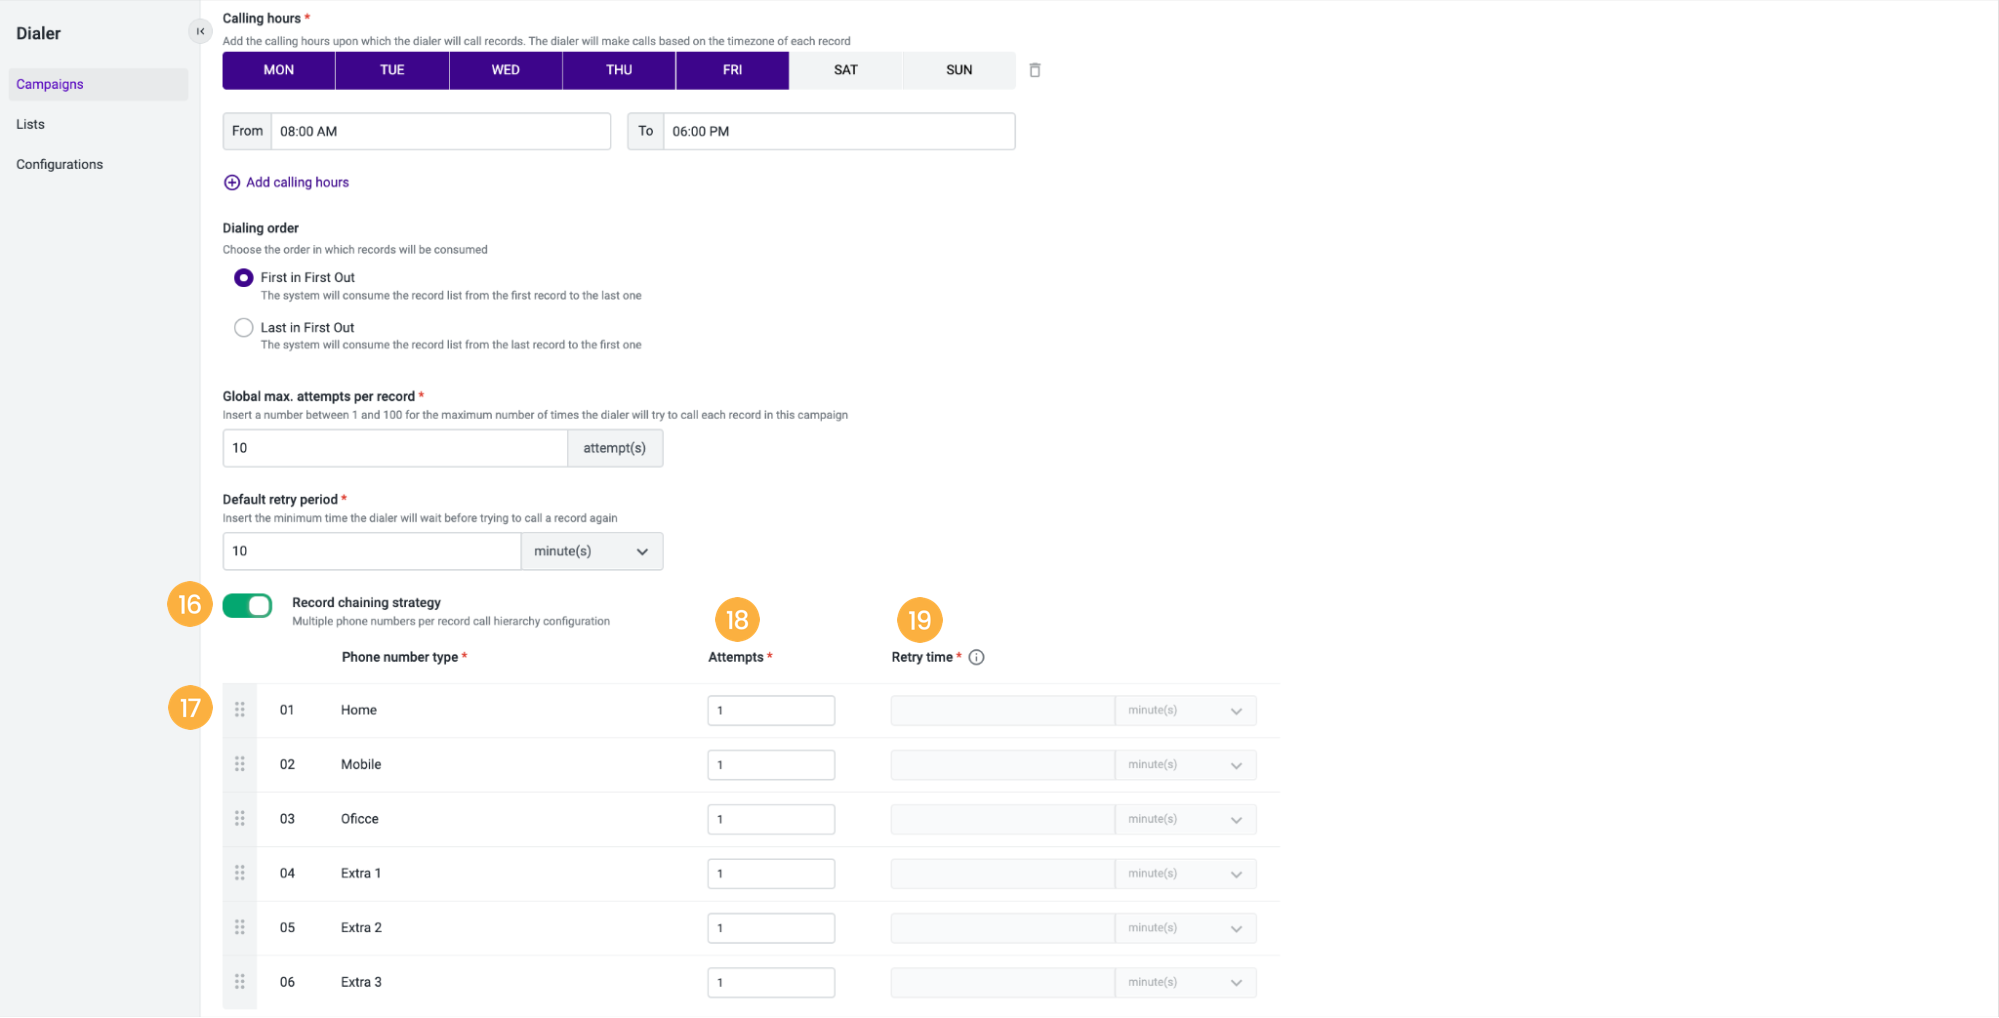Click the 'Home' phone number type text
1999x1018 pixels.
(x=359, y=710)
